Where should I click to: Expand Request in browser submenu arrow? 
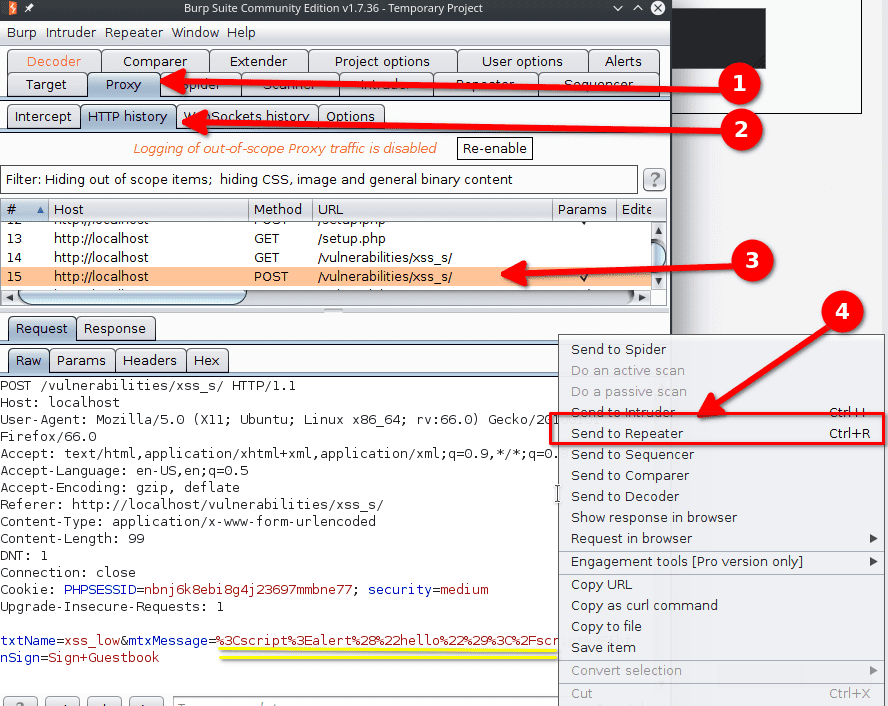873,538
